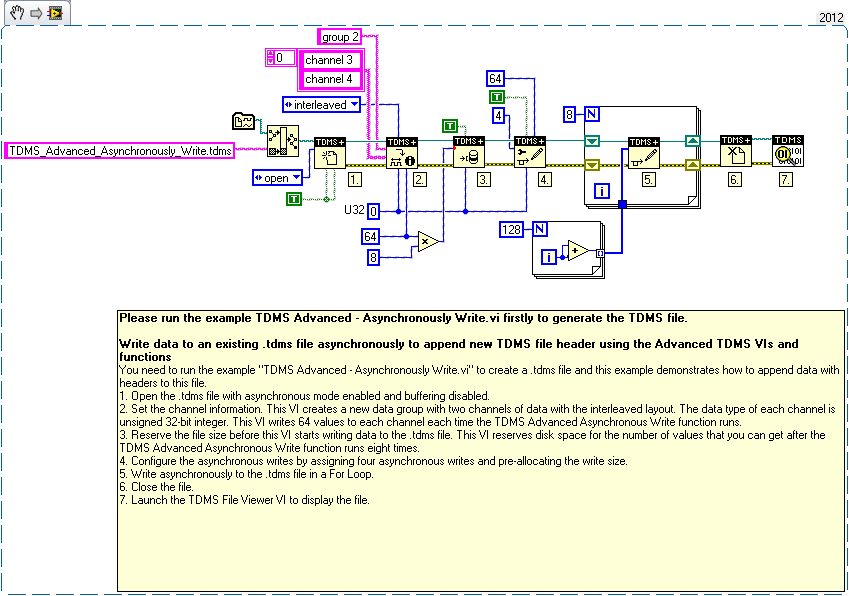Click the bold 'Write data to an existing .tdms file' heading
Viewport: 849px width, 596px height.
(x=459, y=350)
